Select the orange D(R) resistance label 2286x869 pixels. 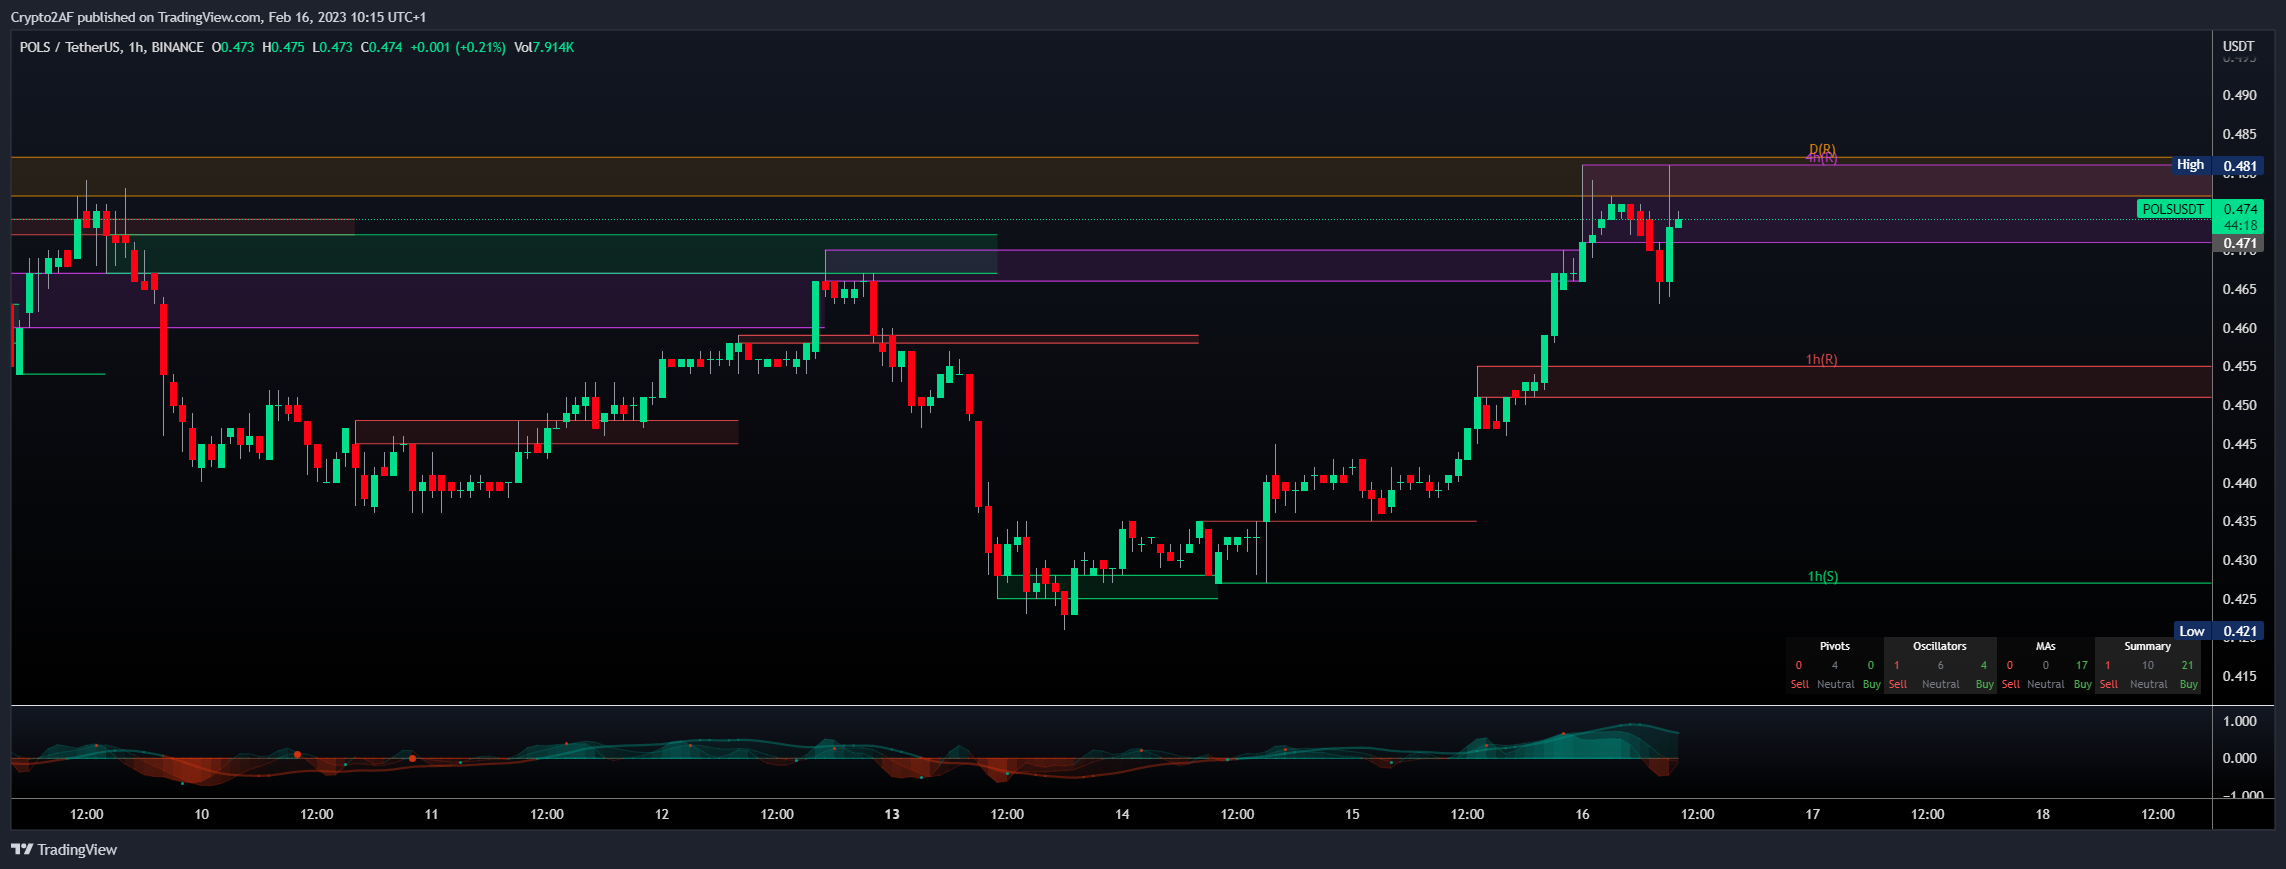pos(1822,149)
